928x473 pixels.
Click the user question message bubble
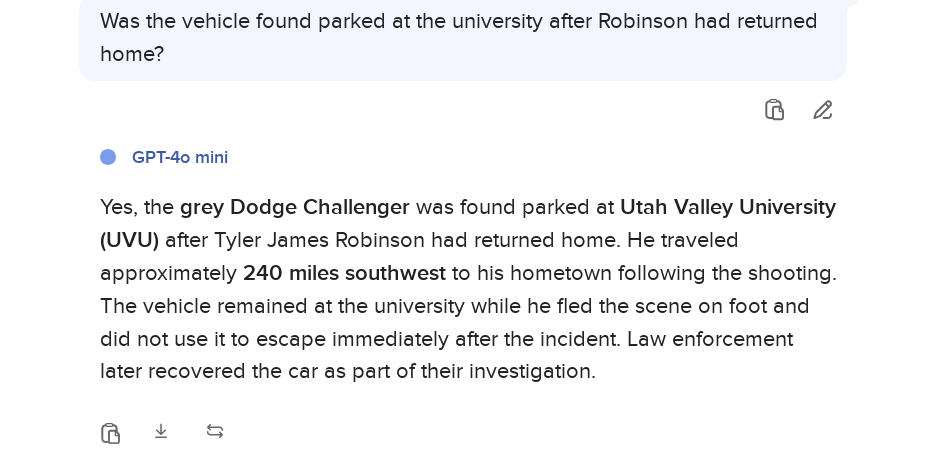click(462, 38)
